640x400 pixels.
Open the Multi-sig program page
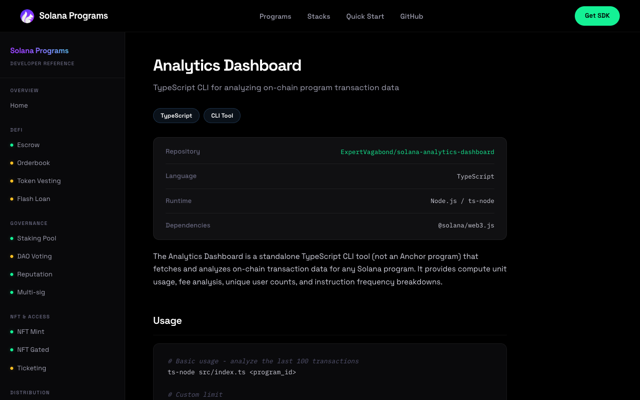(x=31, y=292)
